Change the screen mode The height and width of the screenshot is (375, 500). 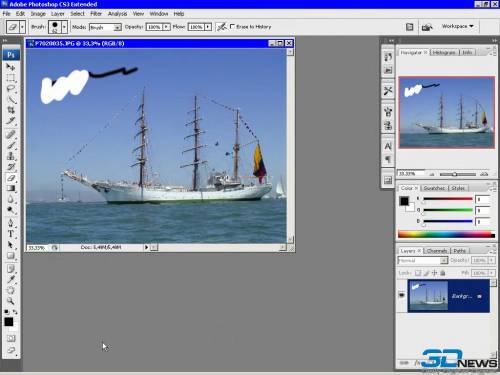(11, 350)
